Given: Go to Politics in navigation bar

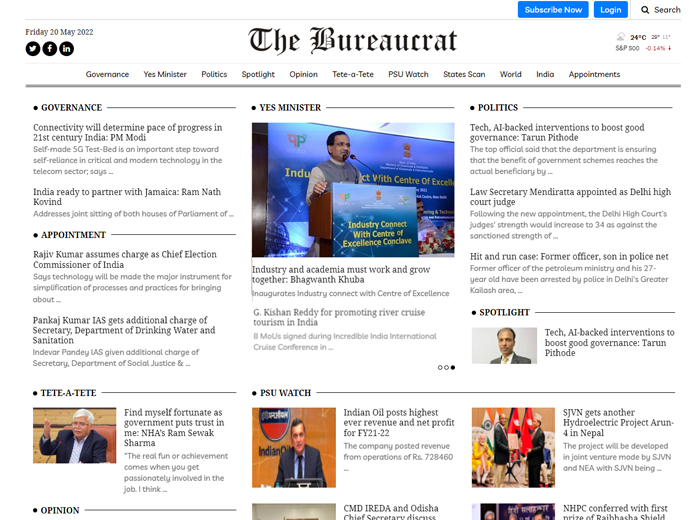Looking at the screenshot, I should tap(214, 74).
